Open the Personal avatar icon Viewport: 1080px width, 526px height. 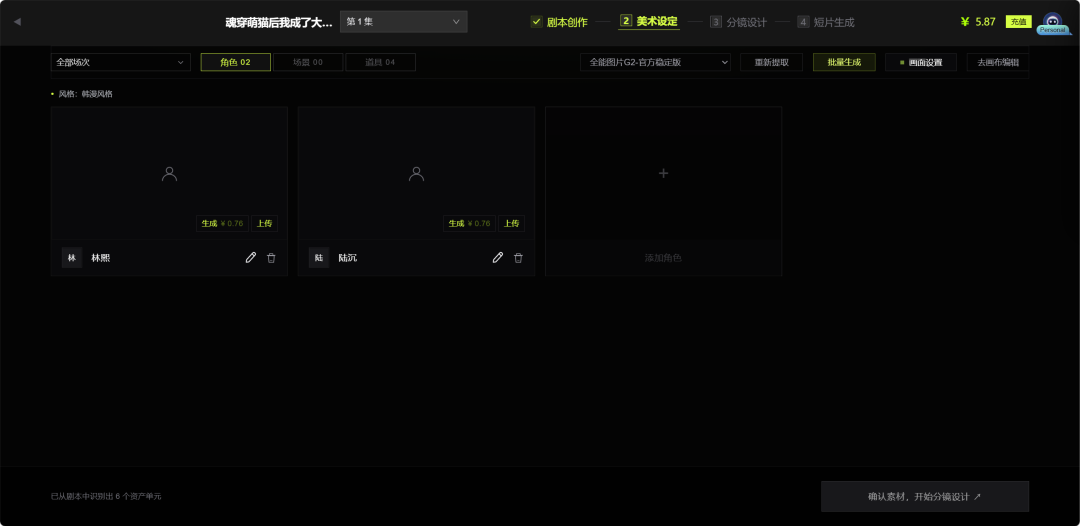pos(1052,23)
